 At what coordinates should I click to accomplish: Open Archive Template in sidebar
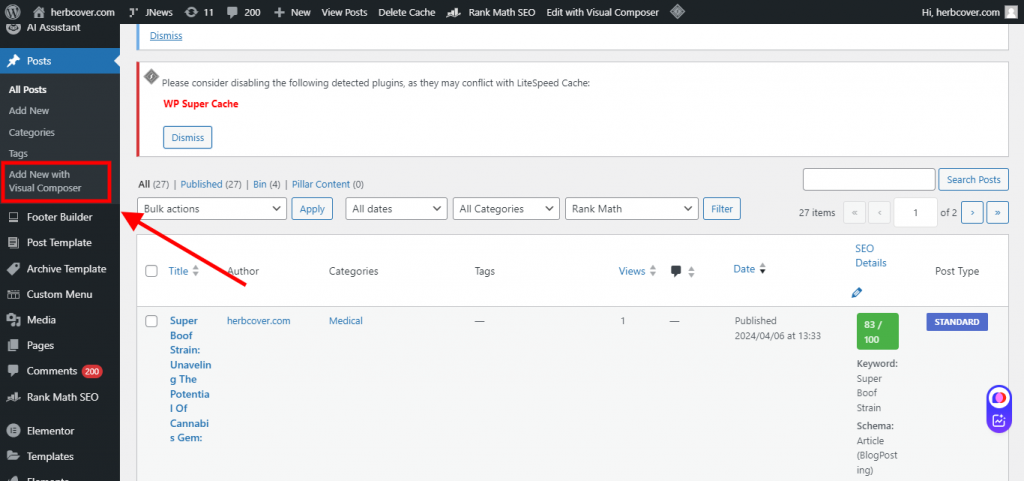pyautogui.click(x=66, y=269)
